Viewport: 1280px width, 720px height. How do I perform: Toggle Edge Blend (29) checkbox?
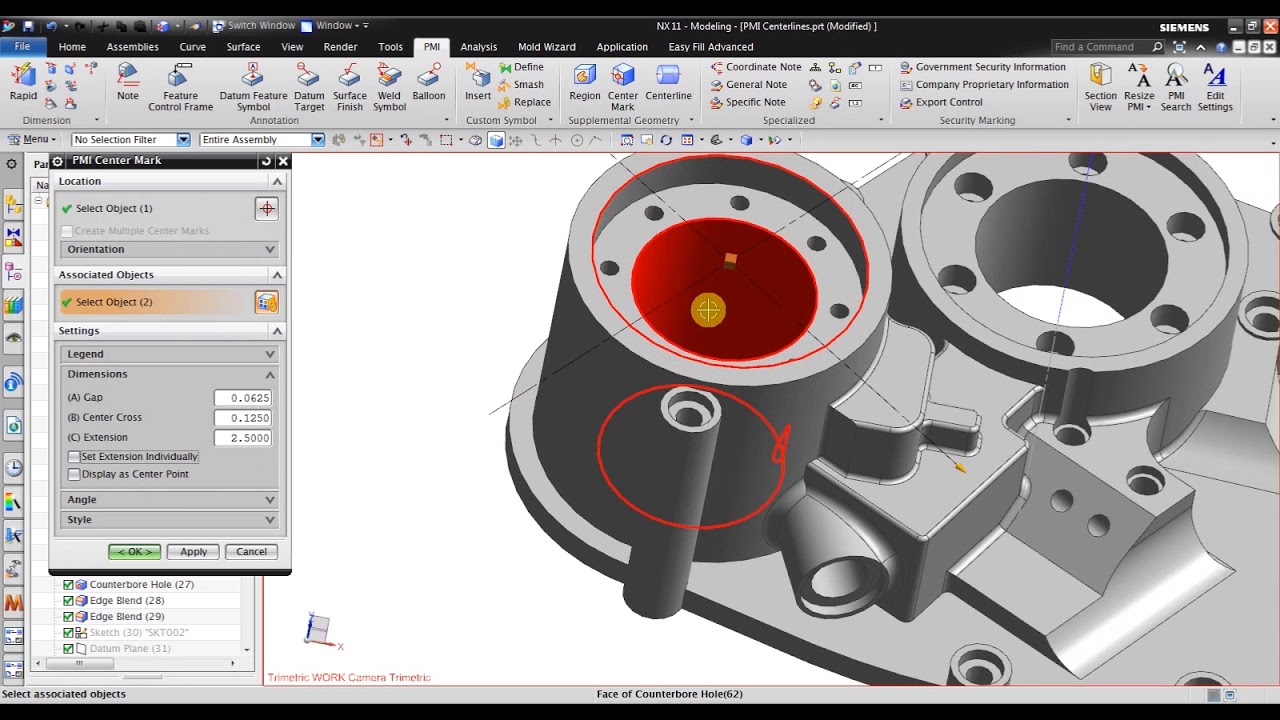68,616
